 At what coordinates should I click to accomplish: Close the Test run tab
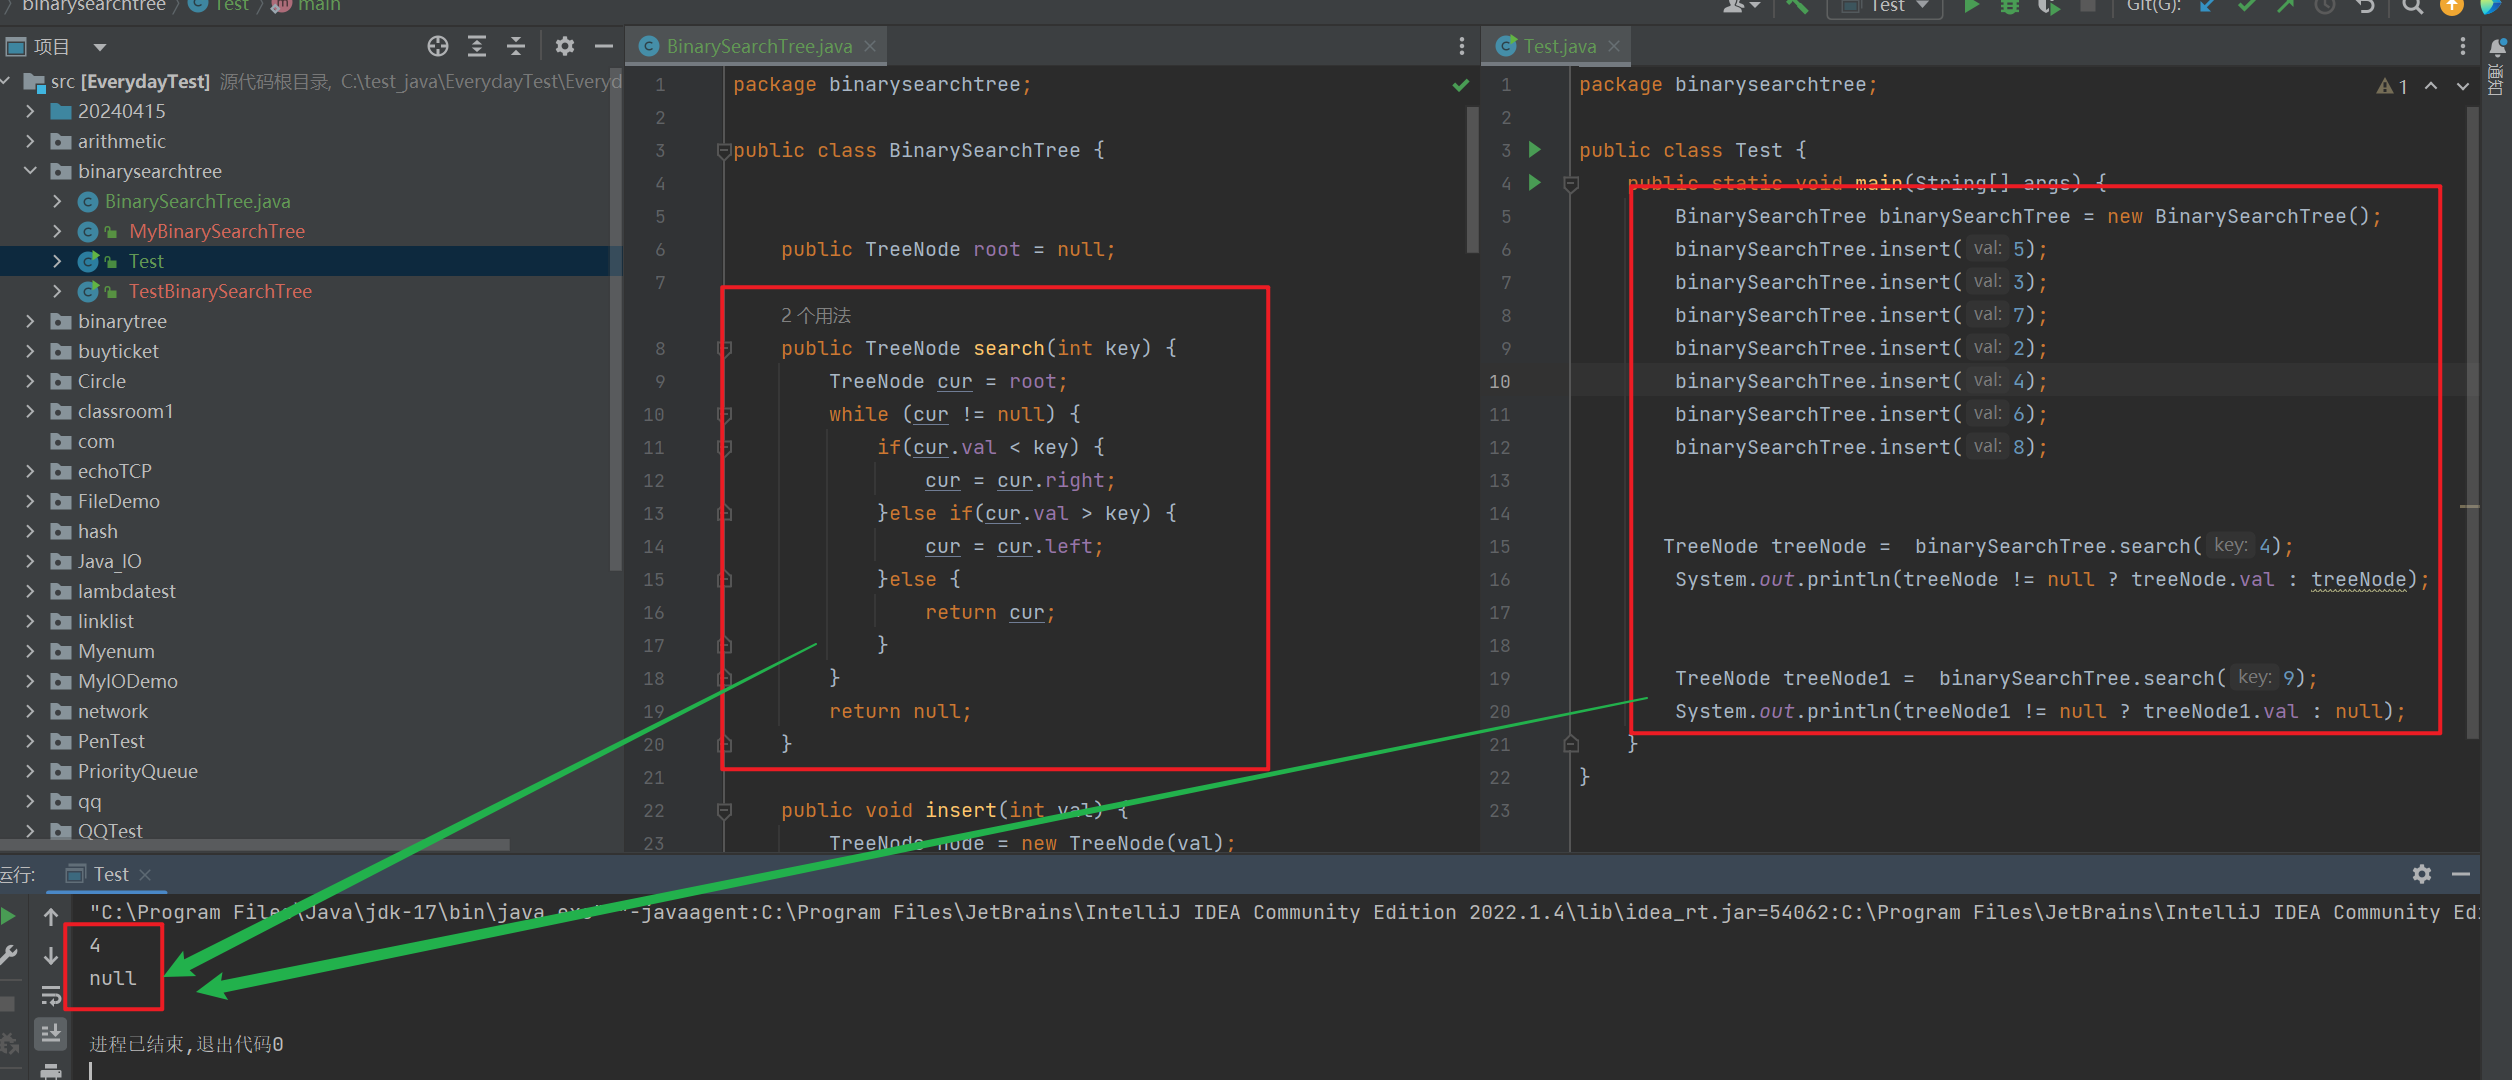coord(145,875)
